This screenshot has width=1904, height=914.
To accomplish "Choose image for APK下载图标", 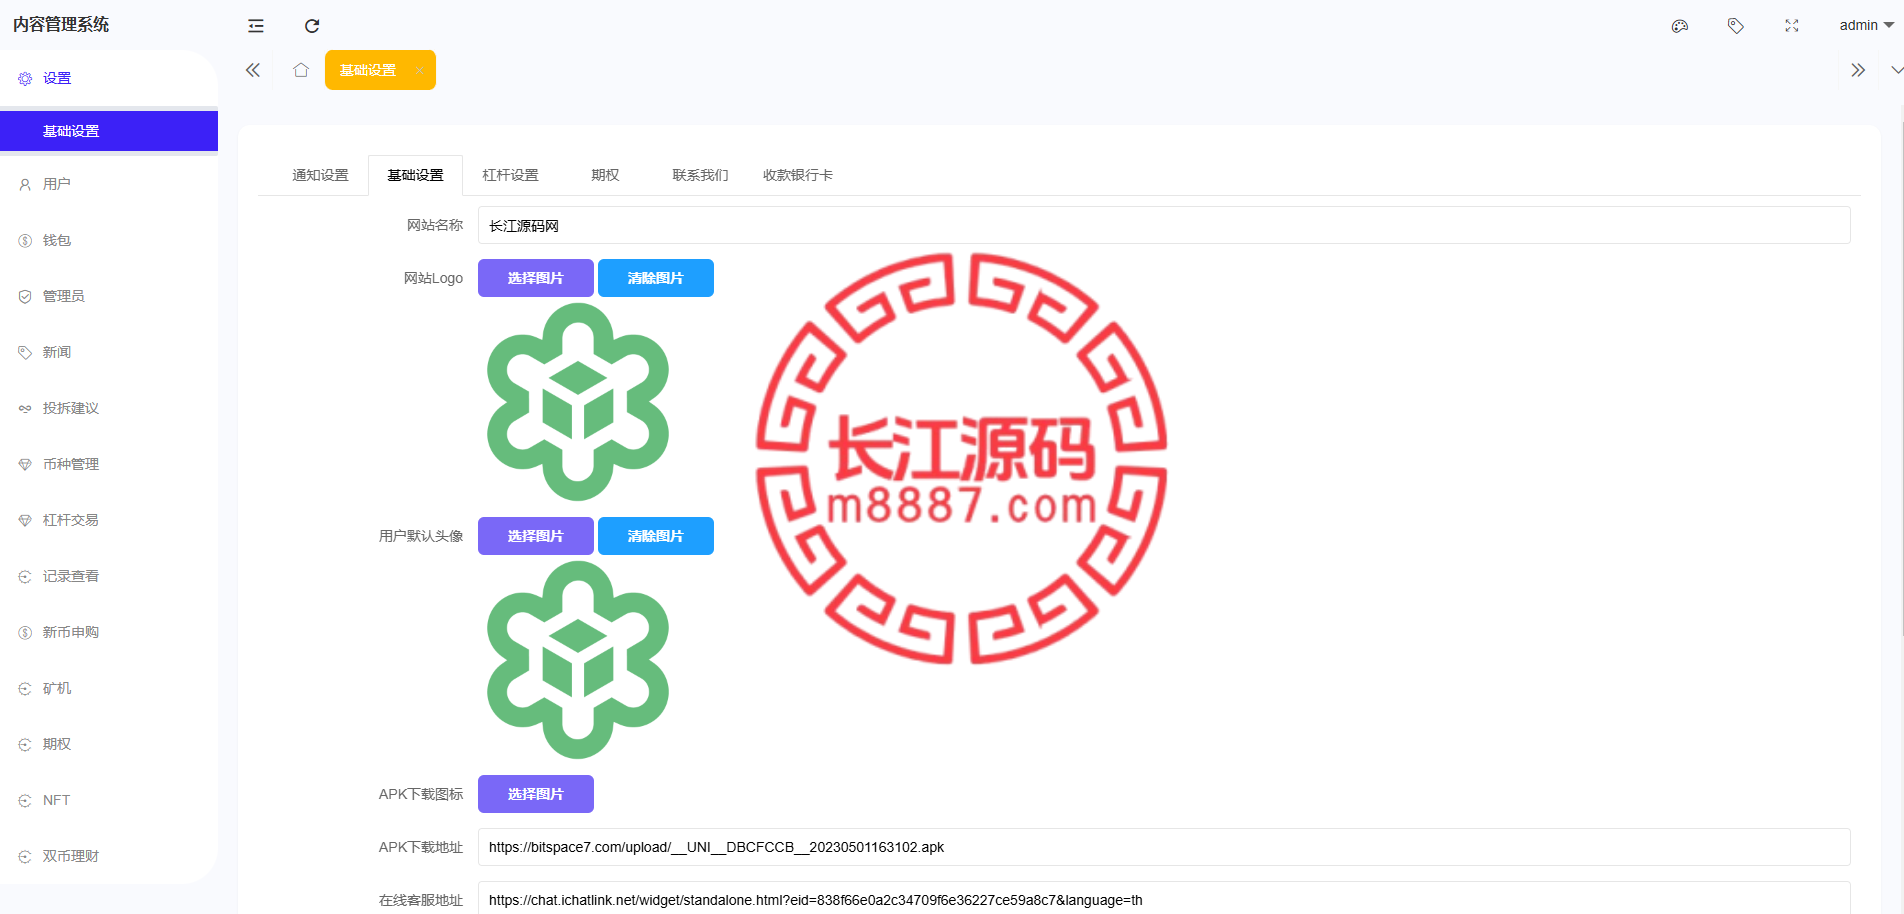I will (x=536, y=794).
